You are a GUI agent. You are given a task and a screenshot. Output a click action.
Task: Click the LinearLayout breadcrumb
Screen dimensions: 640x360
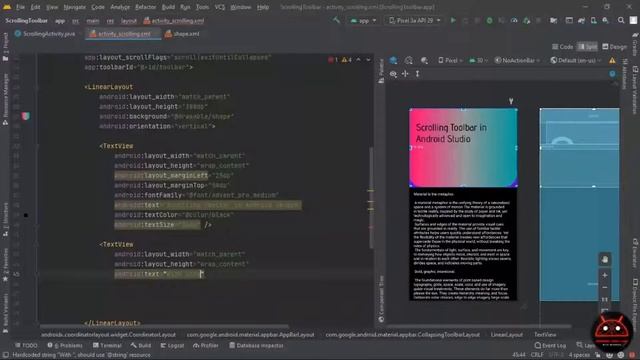507,335
